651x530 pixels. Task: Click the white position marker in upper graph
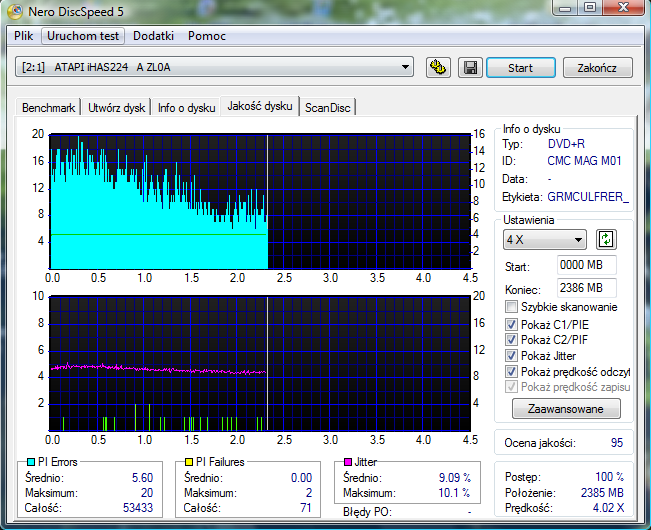pyautogui.click(x=267, y=201)
